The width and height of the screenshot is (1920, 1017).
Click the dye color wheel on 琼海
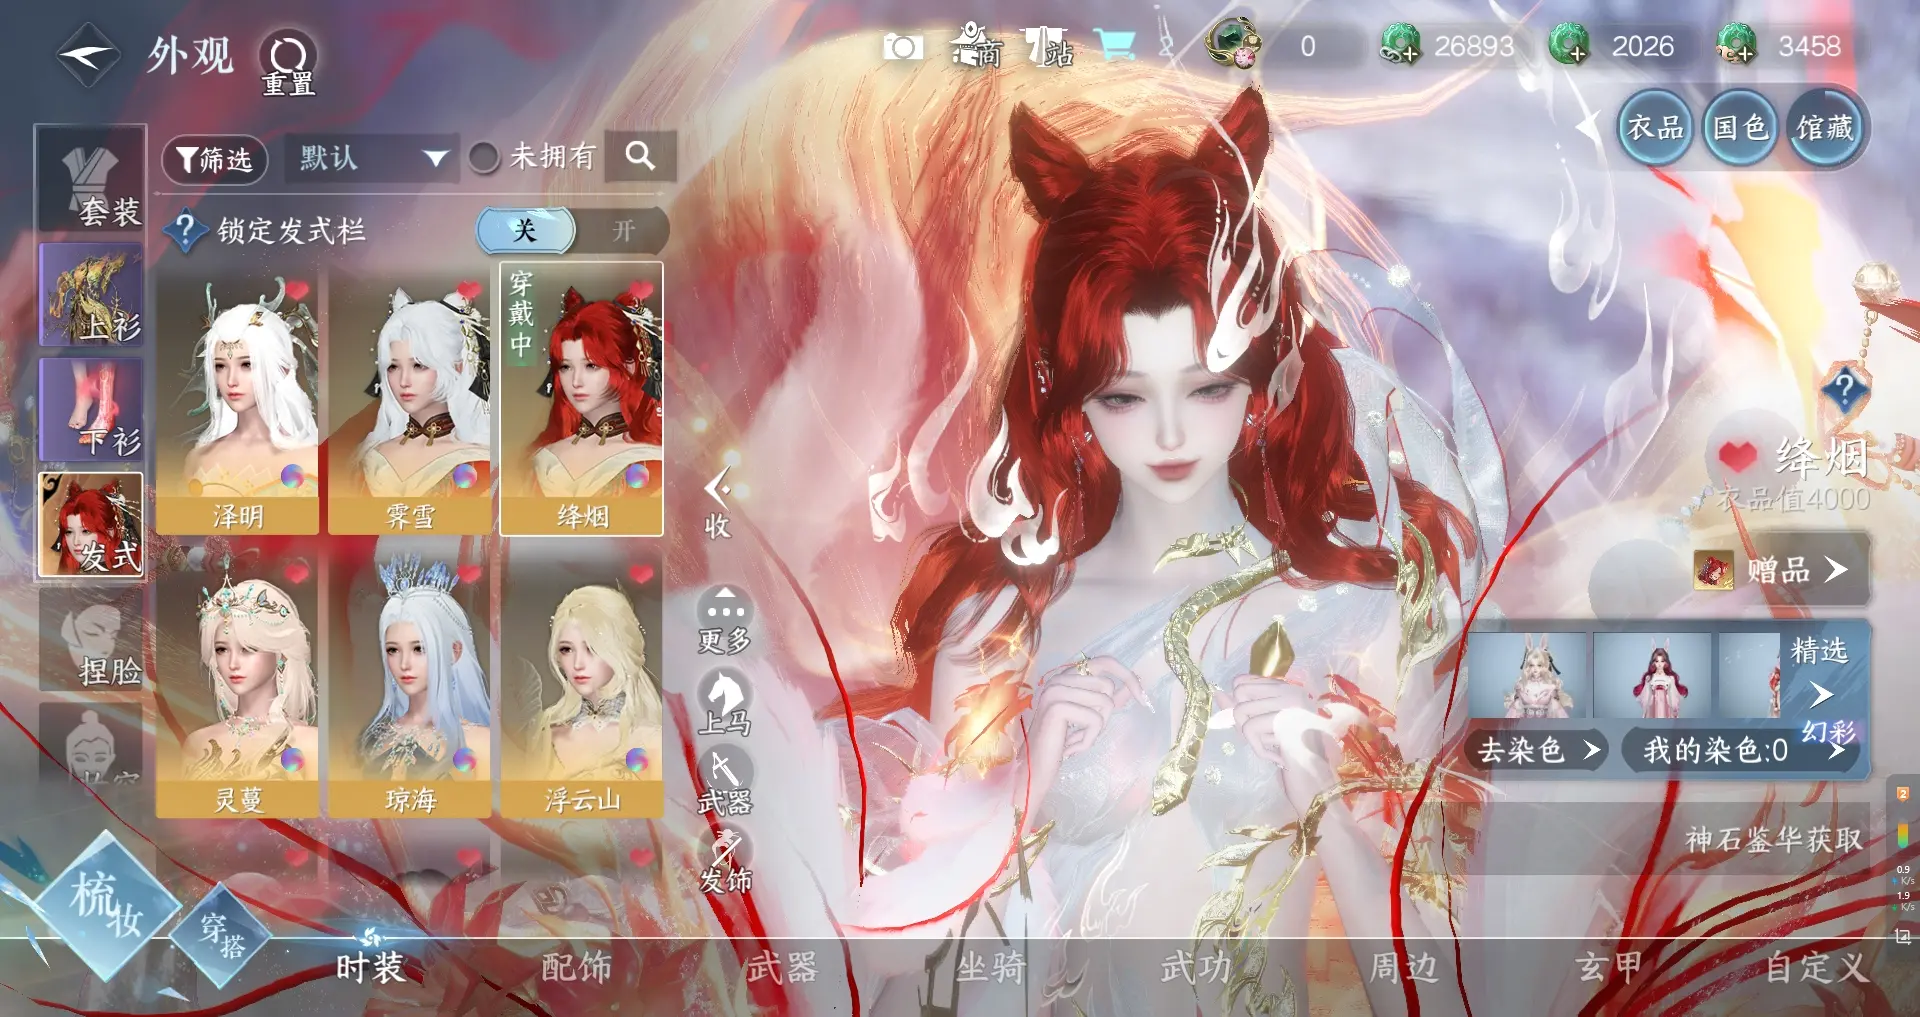click(464, 759)
